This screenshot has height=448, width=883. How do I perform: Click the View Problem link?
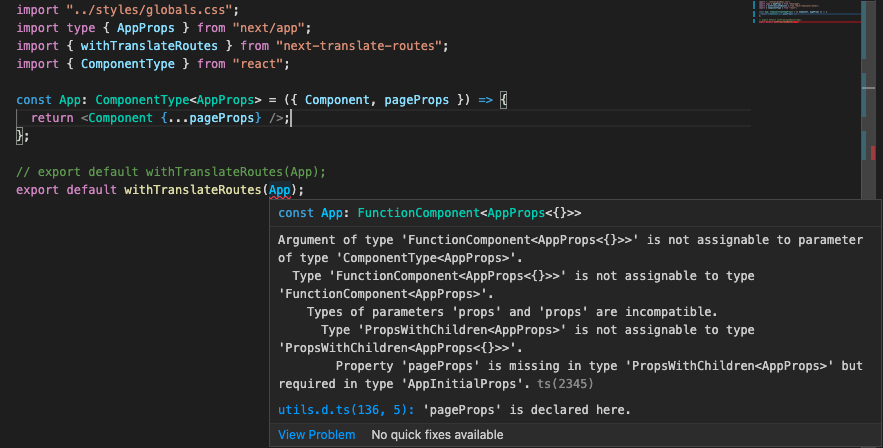click(x=316, y=434)
